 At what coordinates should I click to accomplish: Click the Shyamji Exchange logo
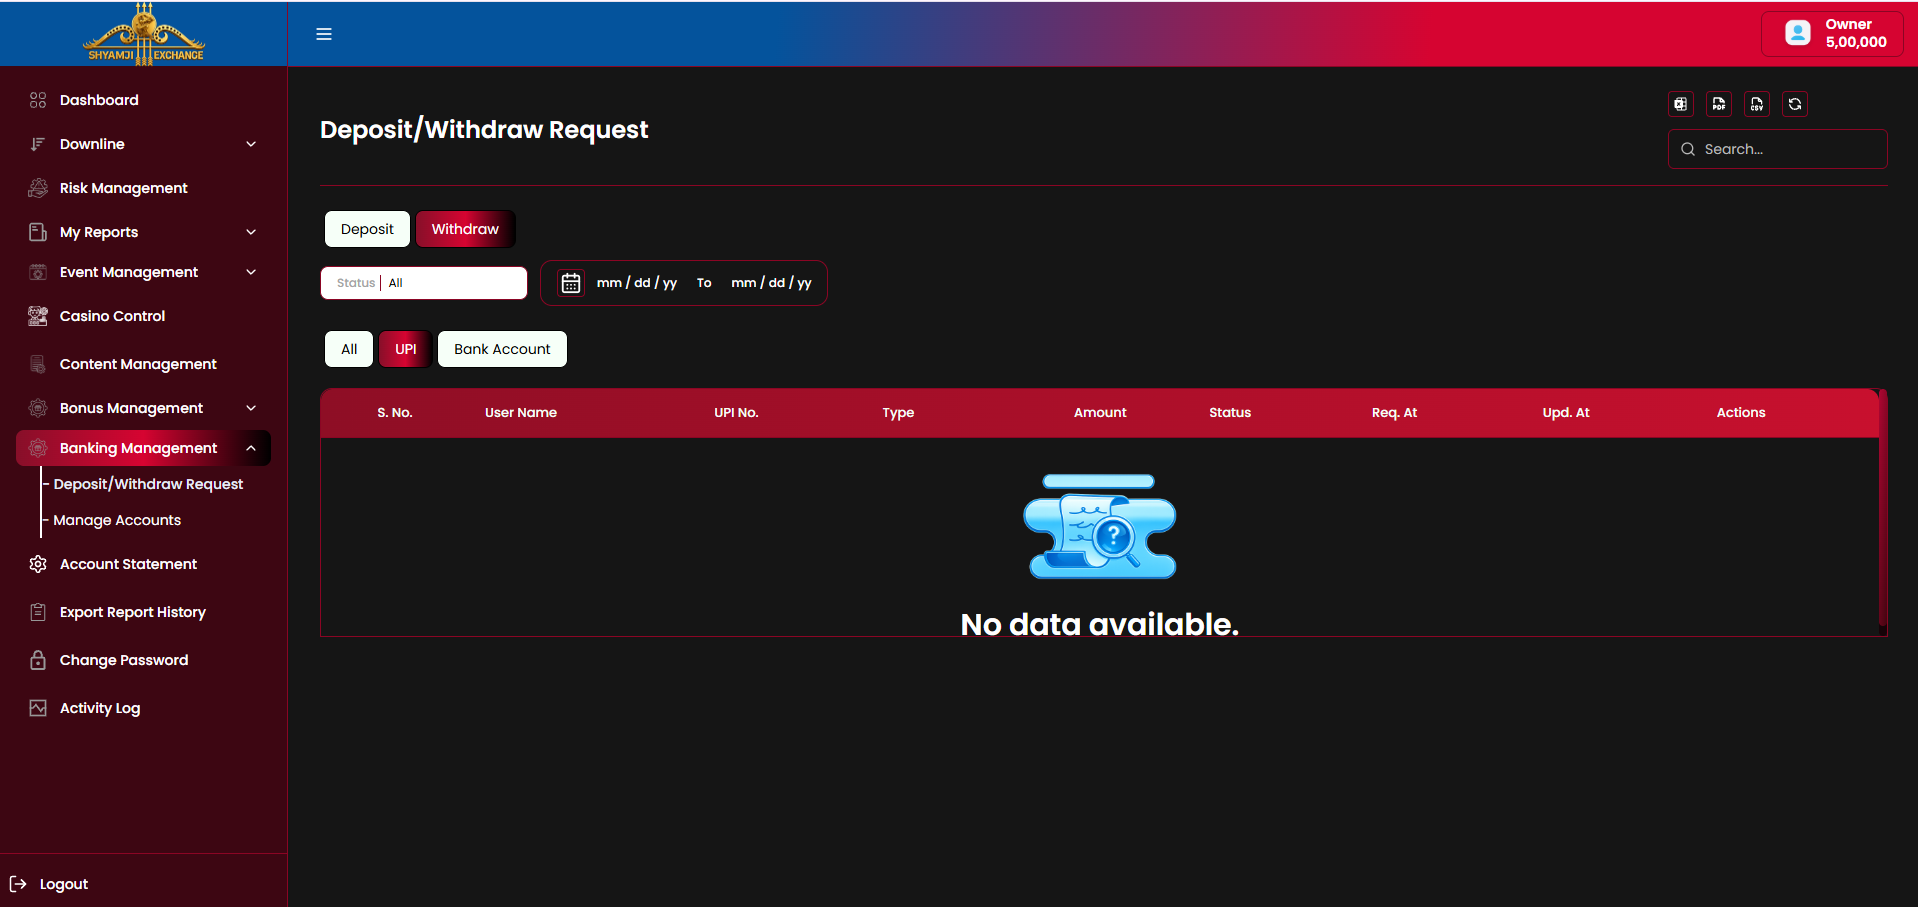click(x=145, y=34)
